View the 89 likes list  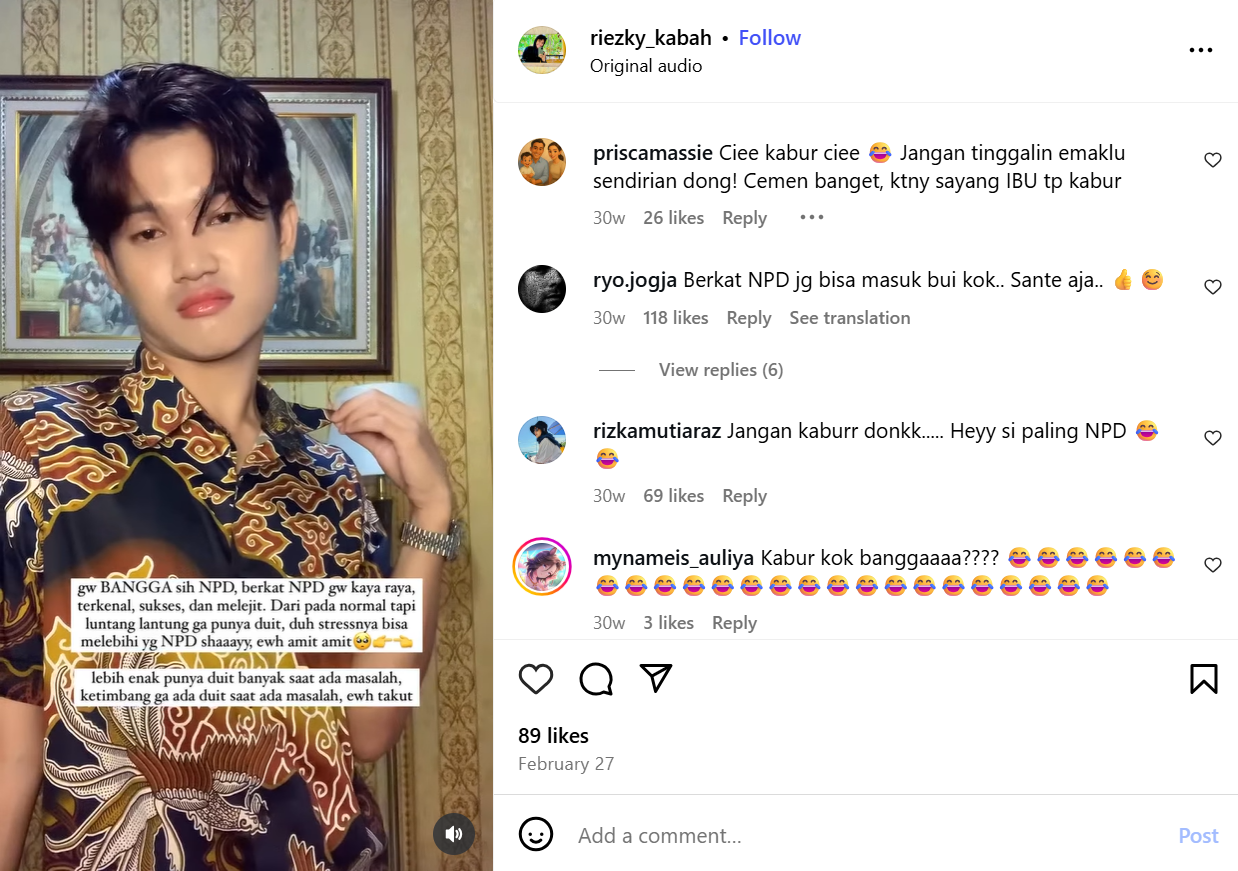(x=553, y=736)
